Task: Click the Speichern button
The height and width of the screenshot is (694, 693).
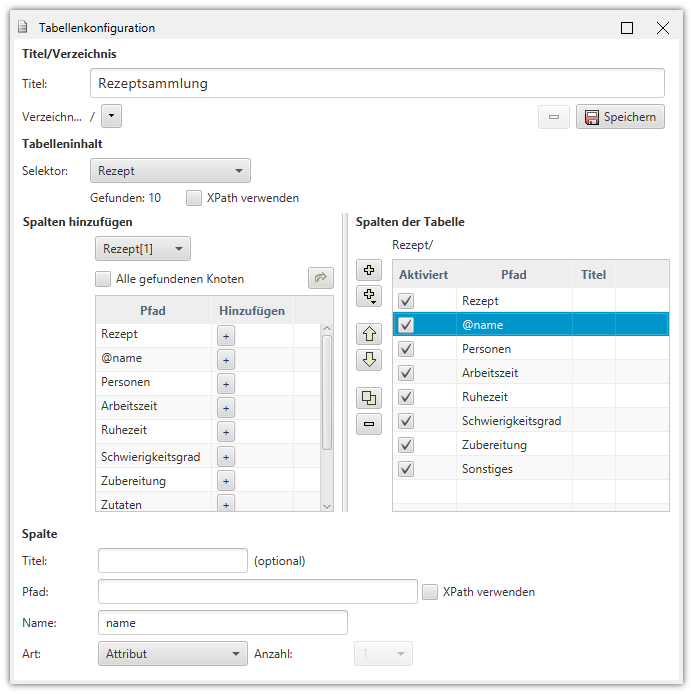Action: tap(620, 117)
